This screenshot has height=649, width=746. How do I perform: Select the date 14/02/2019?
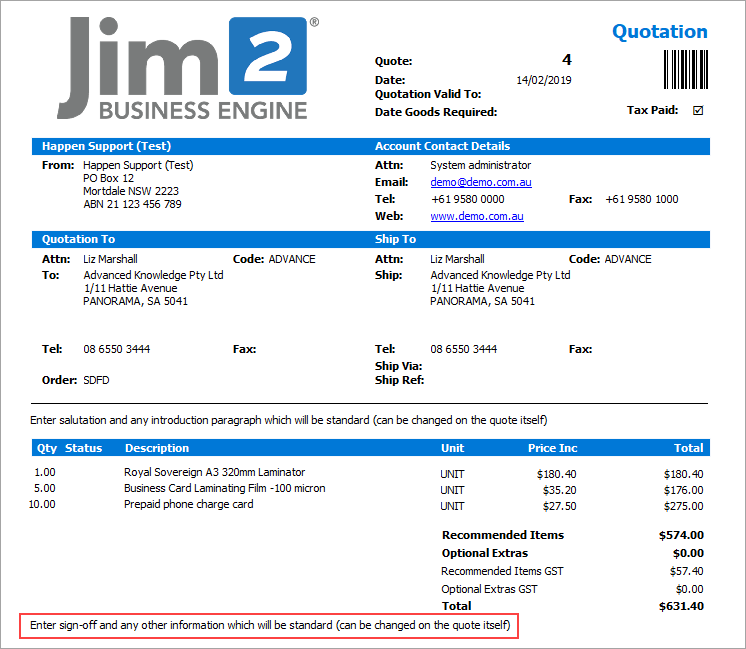pyautogui.click(x=544, y=80)
